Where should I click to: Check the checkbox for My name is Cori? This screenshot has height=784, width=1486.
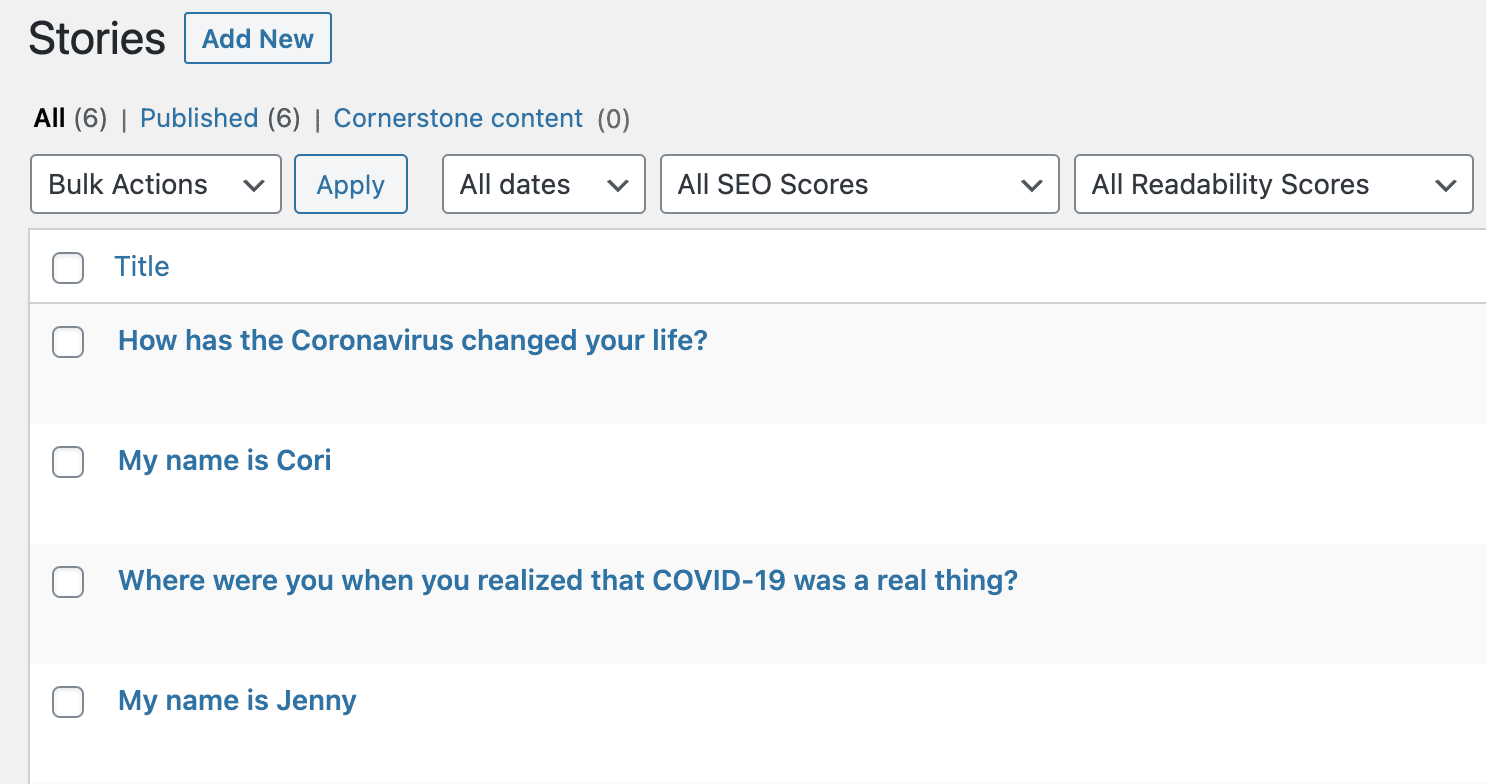pos(67,462)
